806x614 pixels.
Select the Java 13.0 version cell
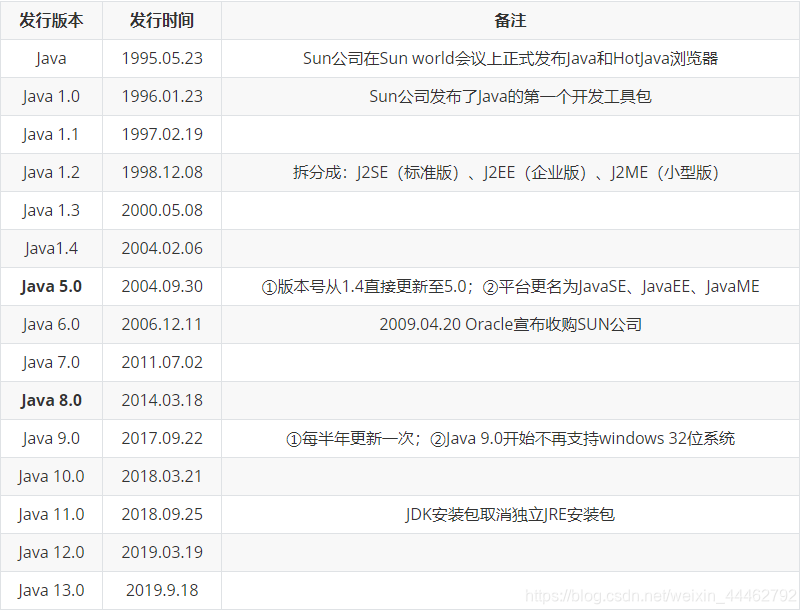point(51,591)
